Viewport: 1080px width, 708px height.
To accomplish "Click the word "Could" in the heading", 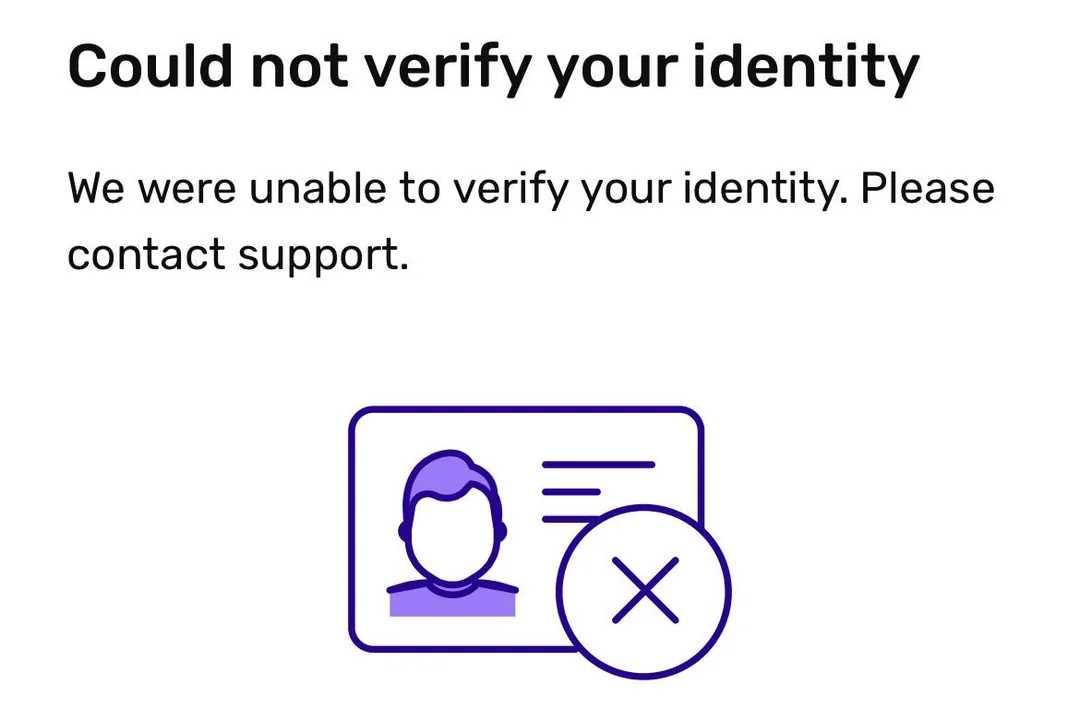I will [x=151, y=67].
